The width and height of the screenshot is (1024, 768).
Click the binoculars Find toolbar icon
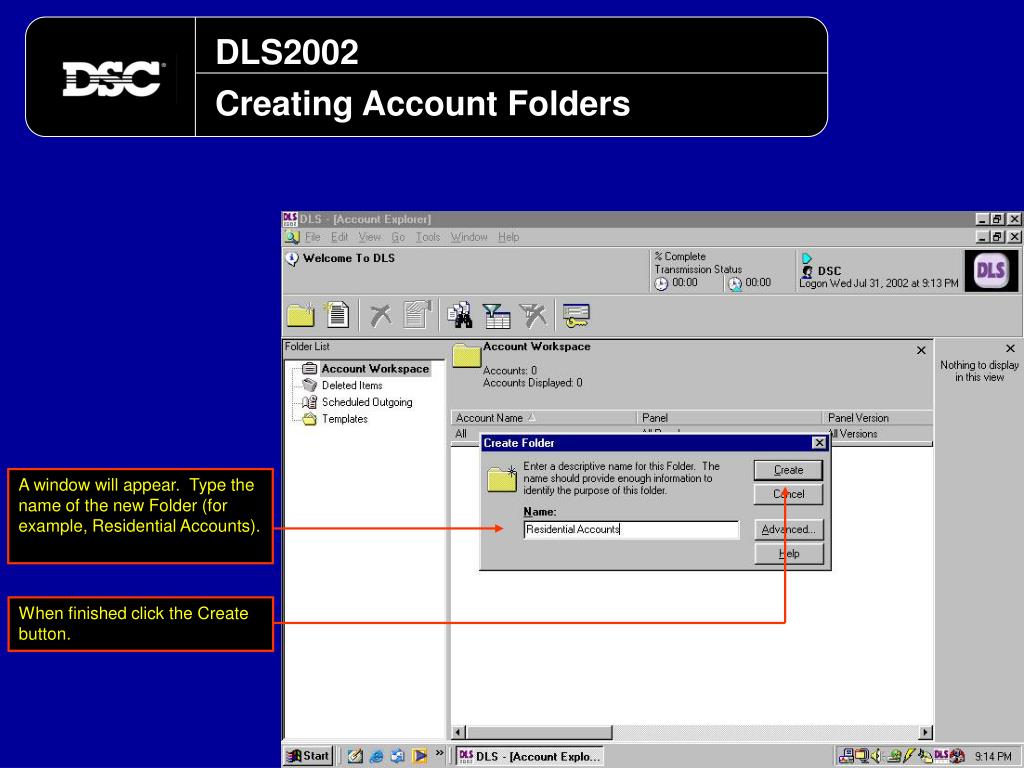tap(460, 315)
